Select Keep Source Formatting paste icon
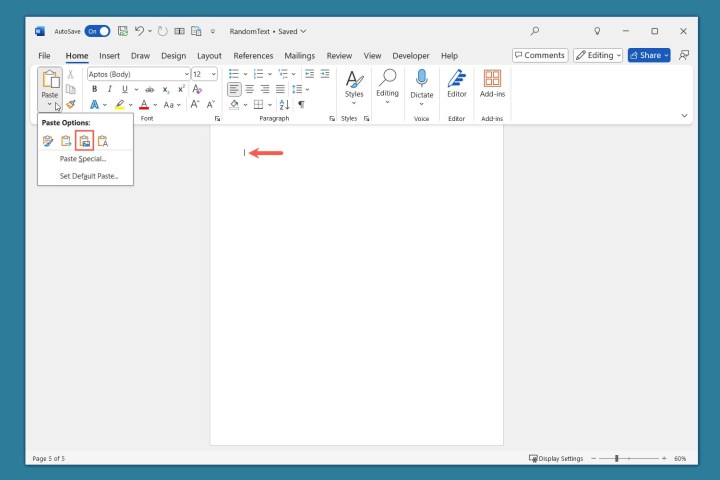 (x=48, y=141)
